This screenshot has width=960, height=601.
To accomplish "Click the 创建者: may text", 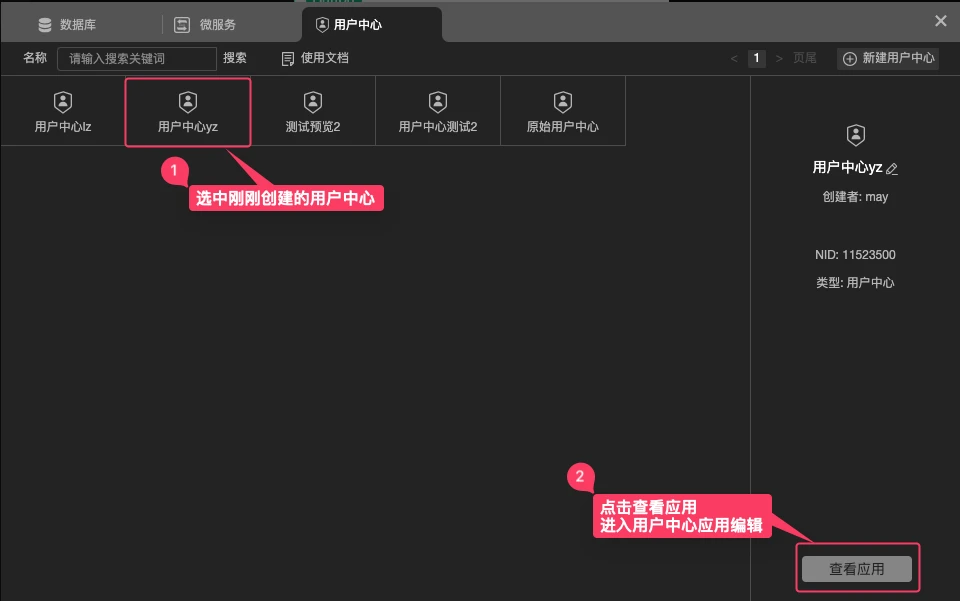I will (855, 196).
